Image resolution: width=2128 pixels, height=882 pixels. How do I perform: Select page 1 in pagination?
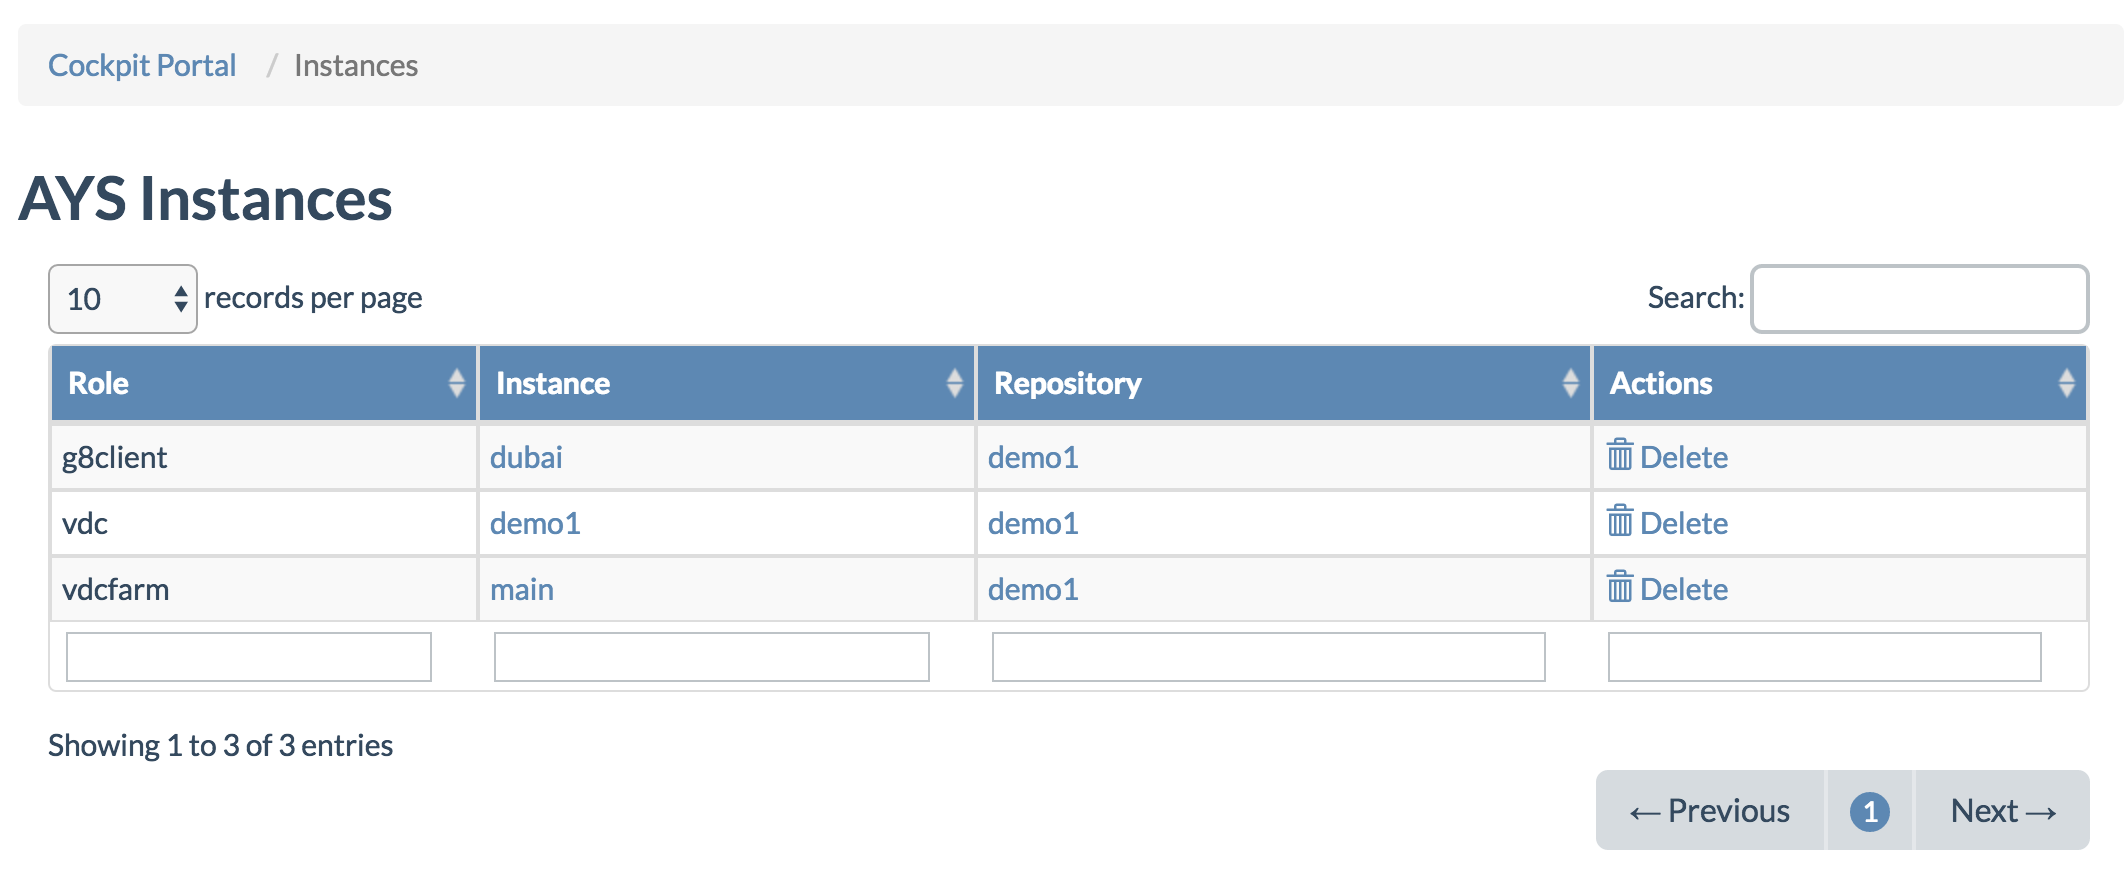(1869, 811)
